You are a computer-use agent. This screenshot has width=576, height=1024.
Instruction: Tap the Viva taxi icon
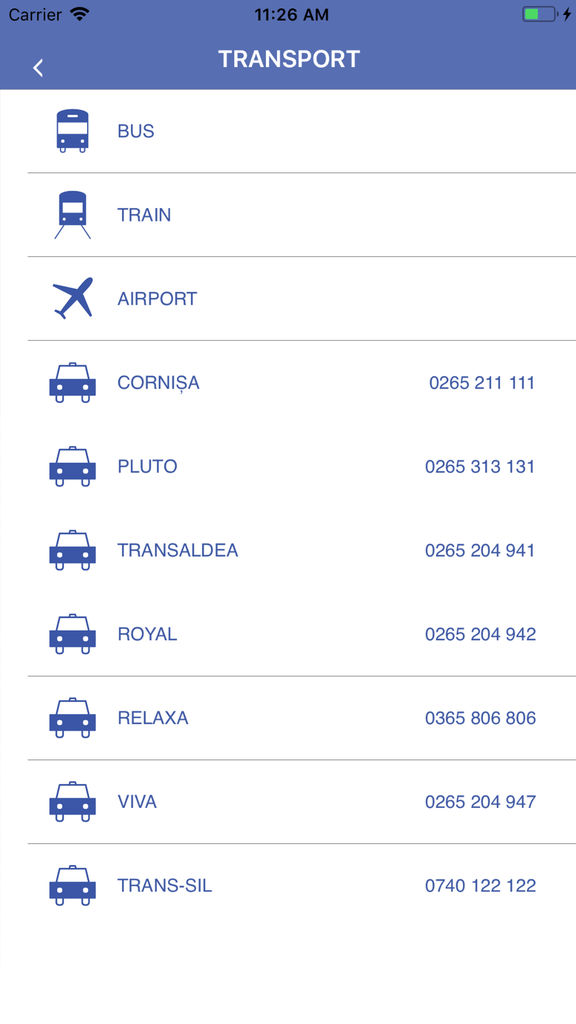pyautogui.click(x=72, y=801)
